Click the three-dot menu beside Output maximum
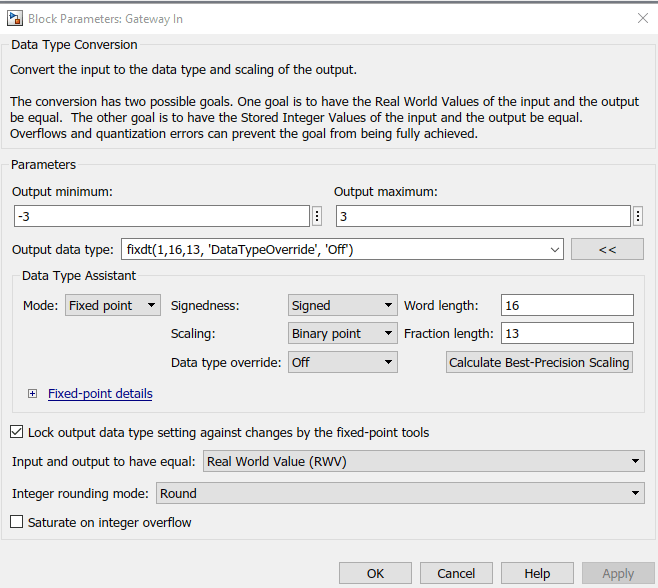658x588 pixels. pos(638,217)
